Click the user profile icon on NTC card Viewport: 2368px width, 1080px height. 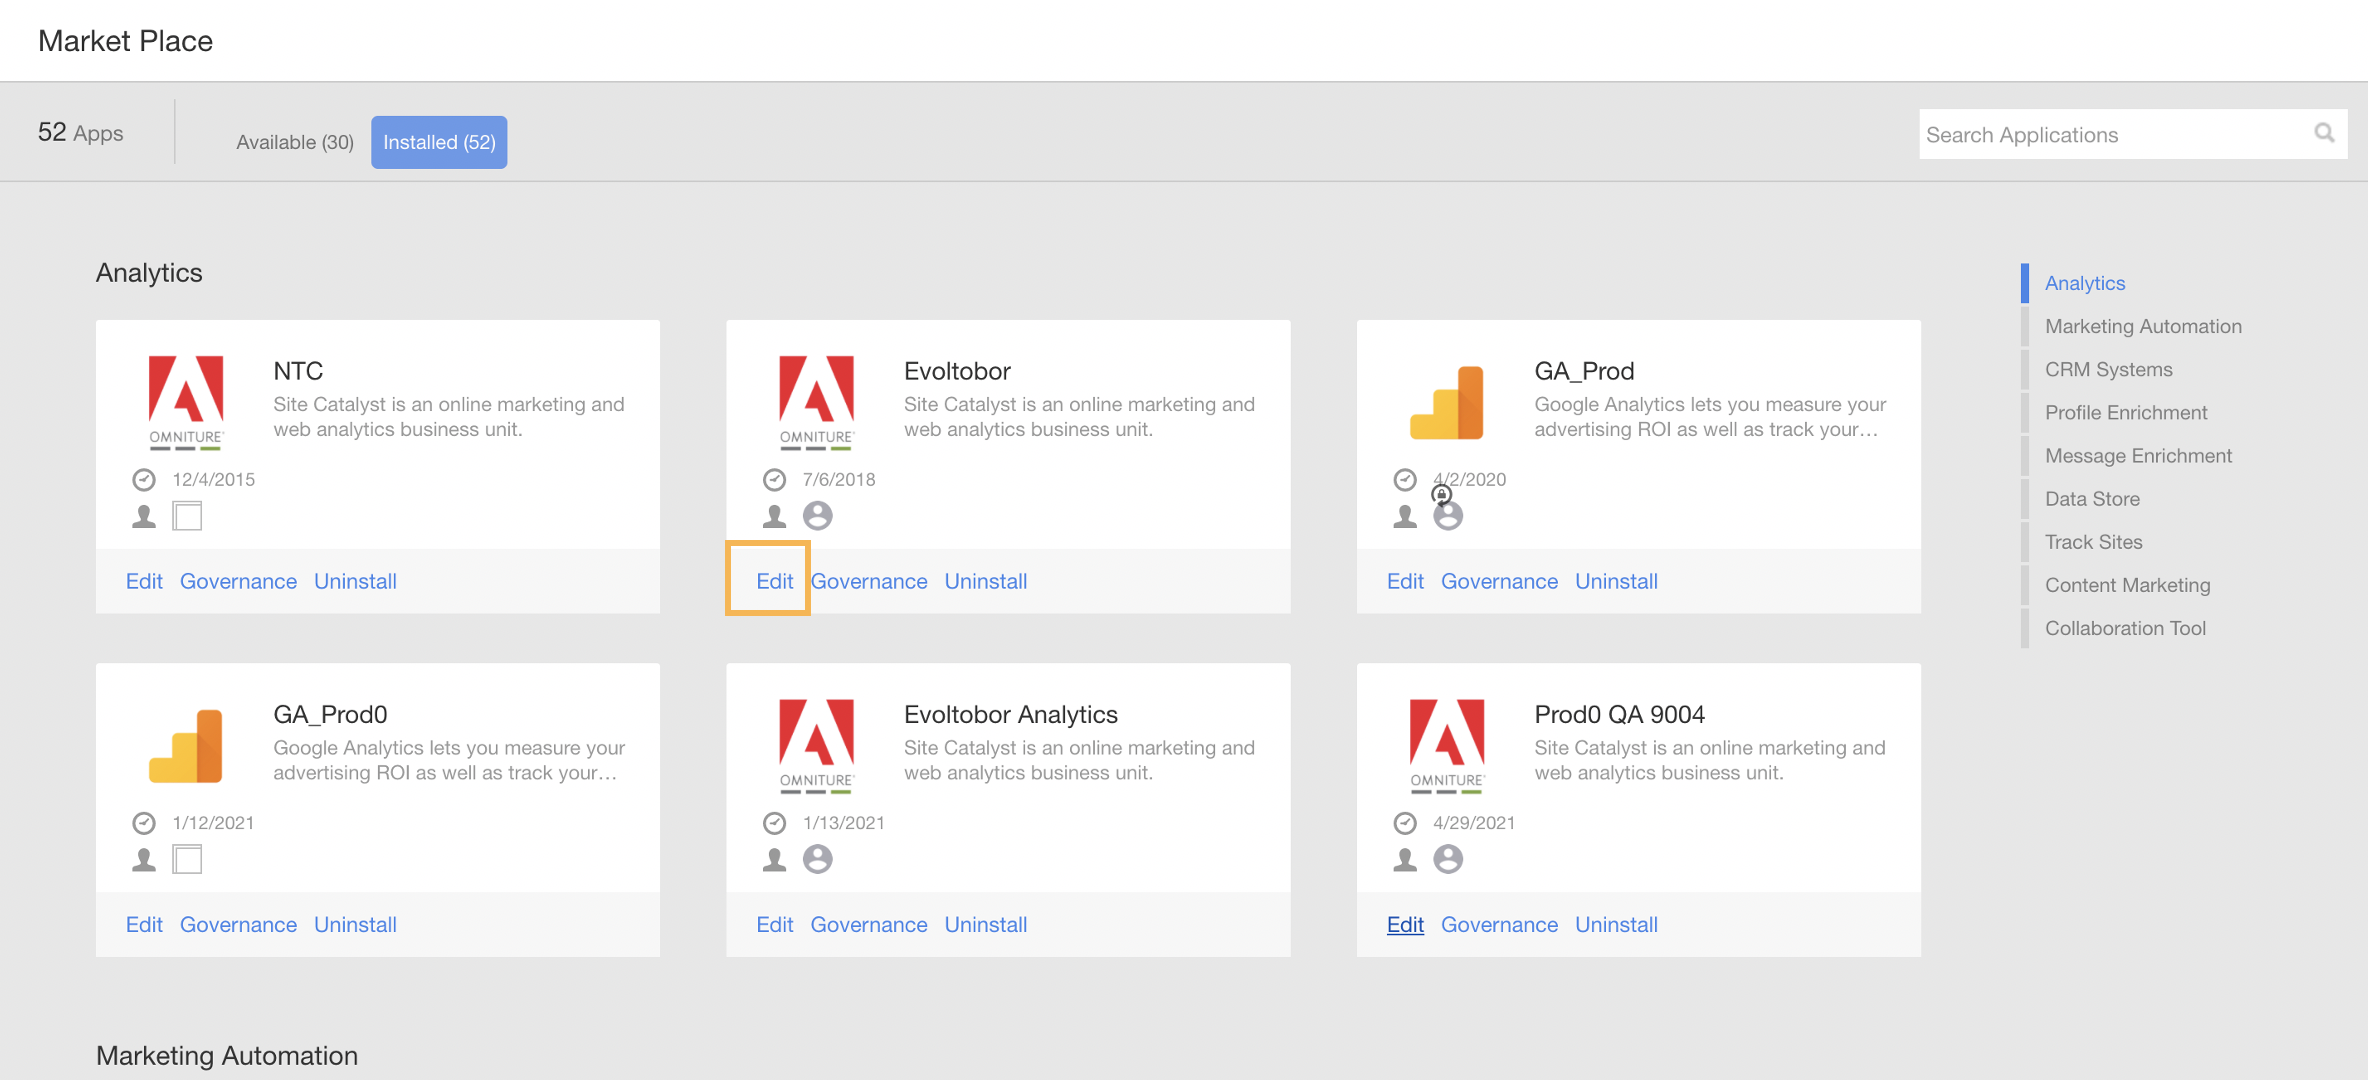143,514
